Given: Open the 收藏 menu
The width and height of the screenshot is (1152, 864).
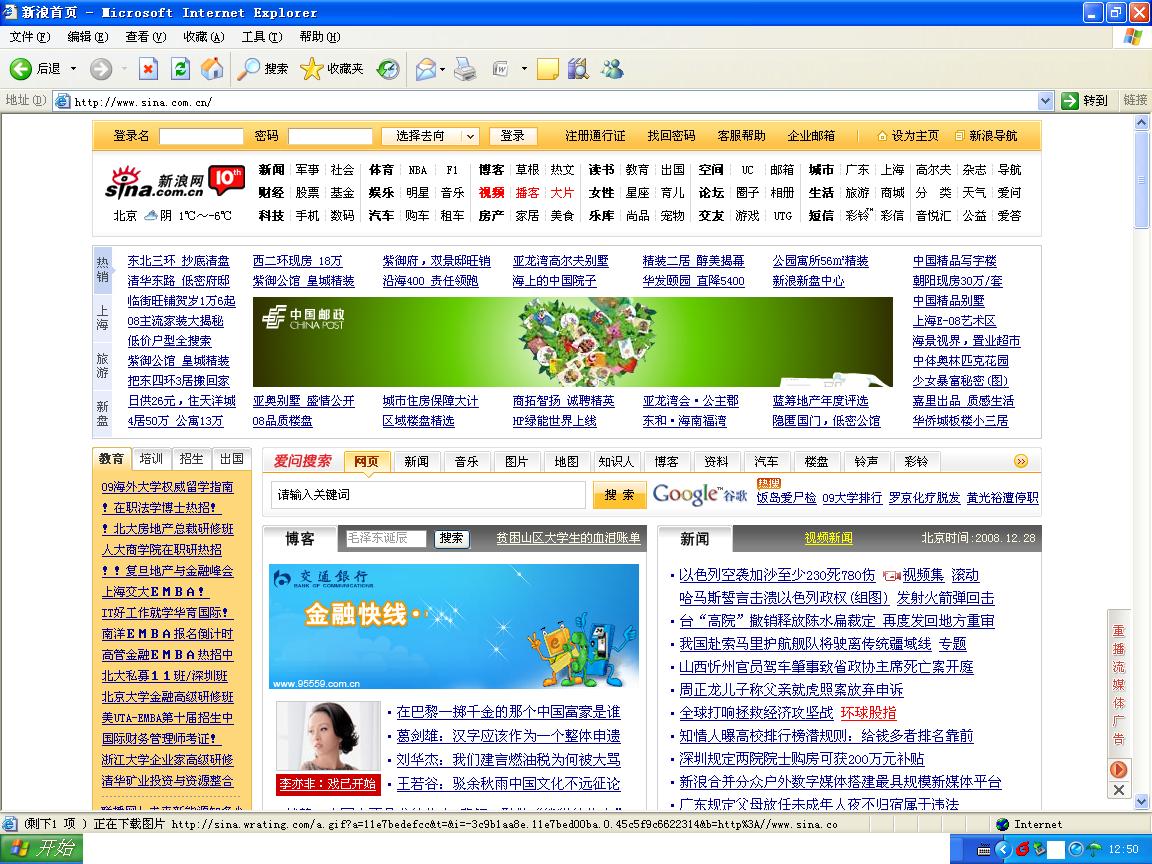Looking at the screenshot, I should [x=204, y=37].
